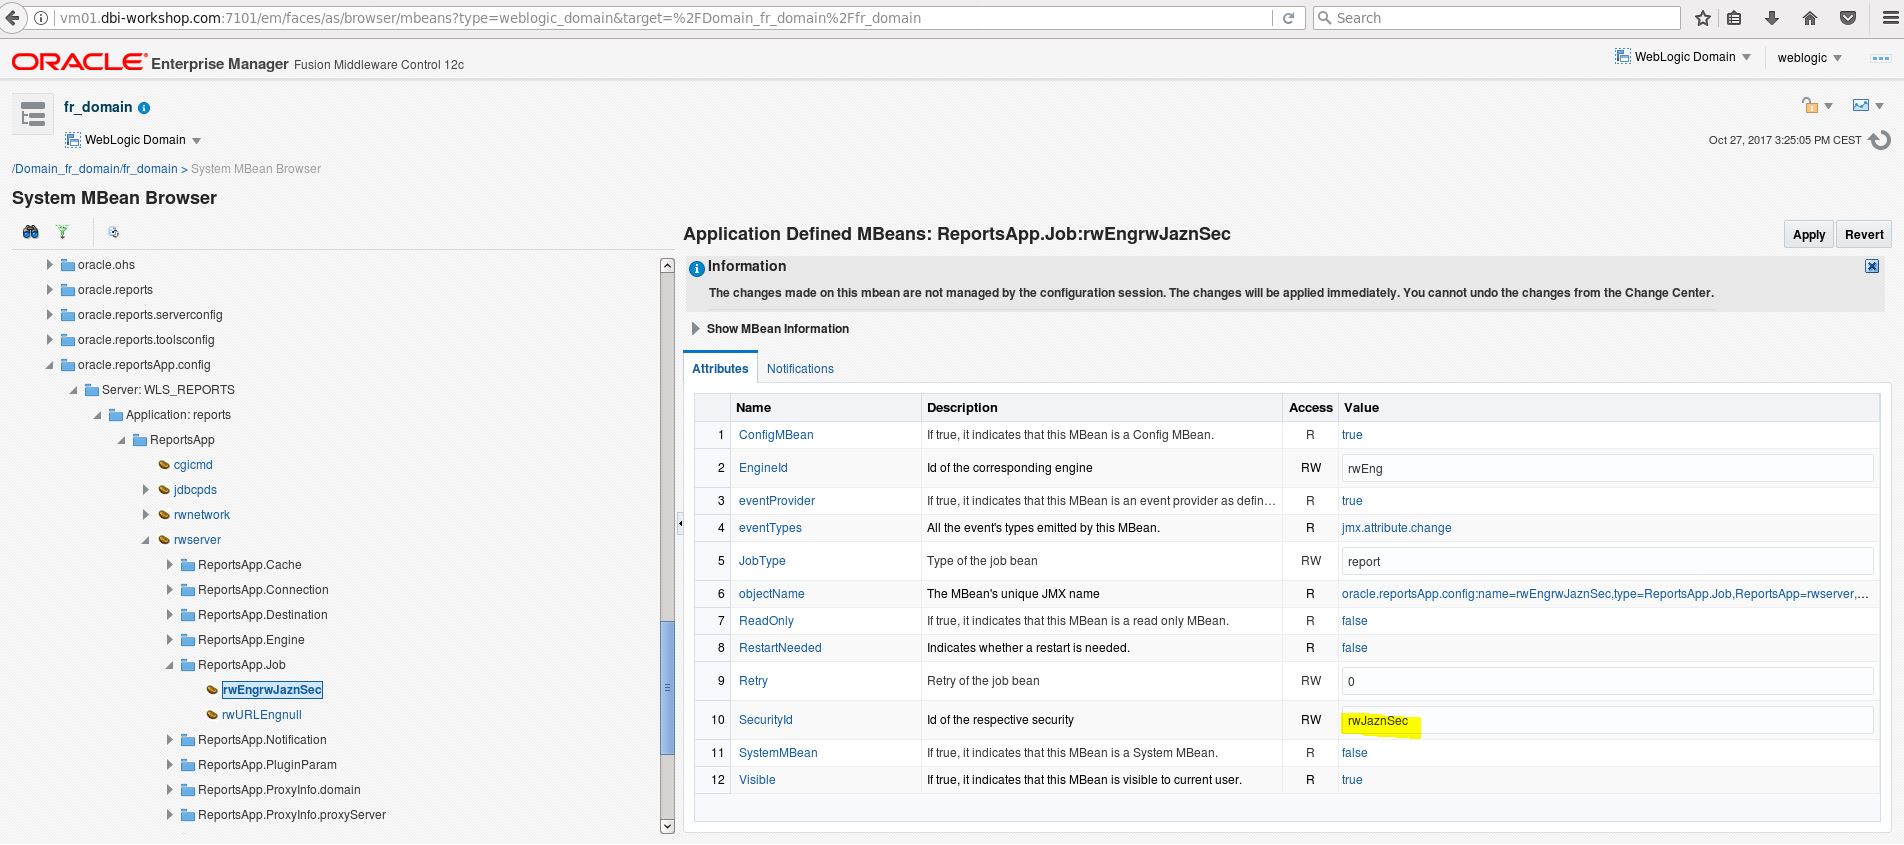Image resolution: width=1904 pixels, height=845 pixels.
Task: Click the jmx.attribute.change value link
Action: coord(1396,528)
